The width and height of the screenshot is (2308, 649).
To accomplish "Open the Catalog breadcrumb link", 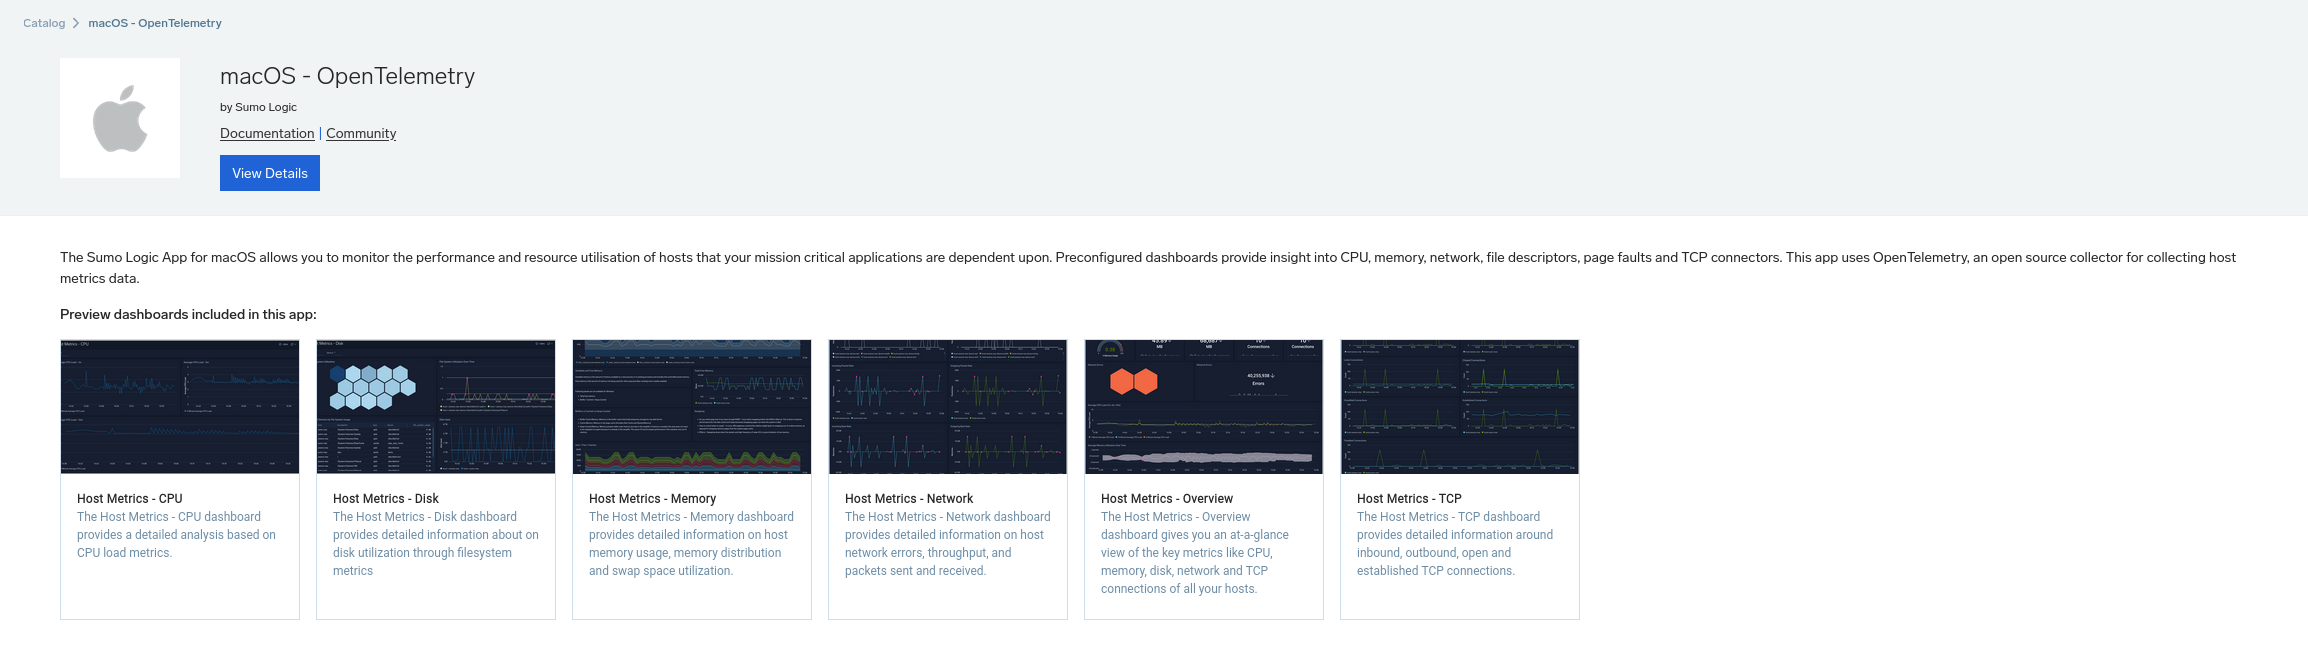I will [x=44, y=23].
